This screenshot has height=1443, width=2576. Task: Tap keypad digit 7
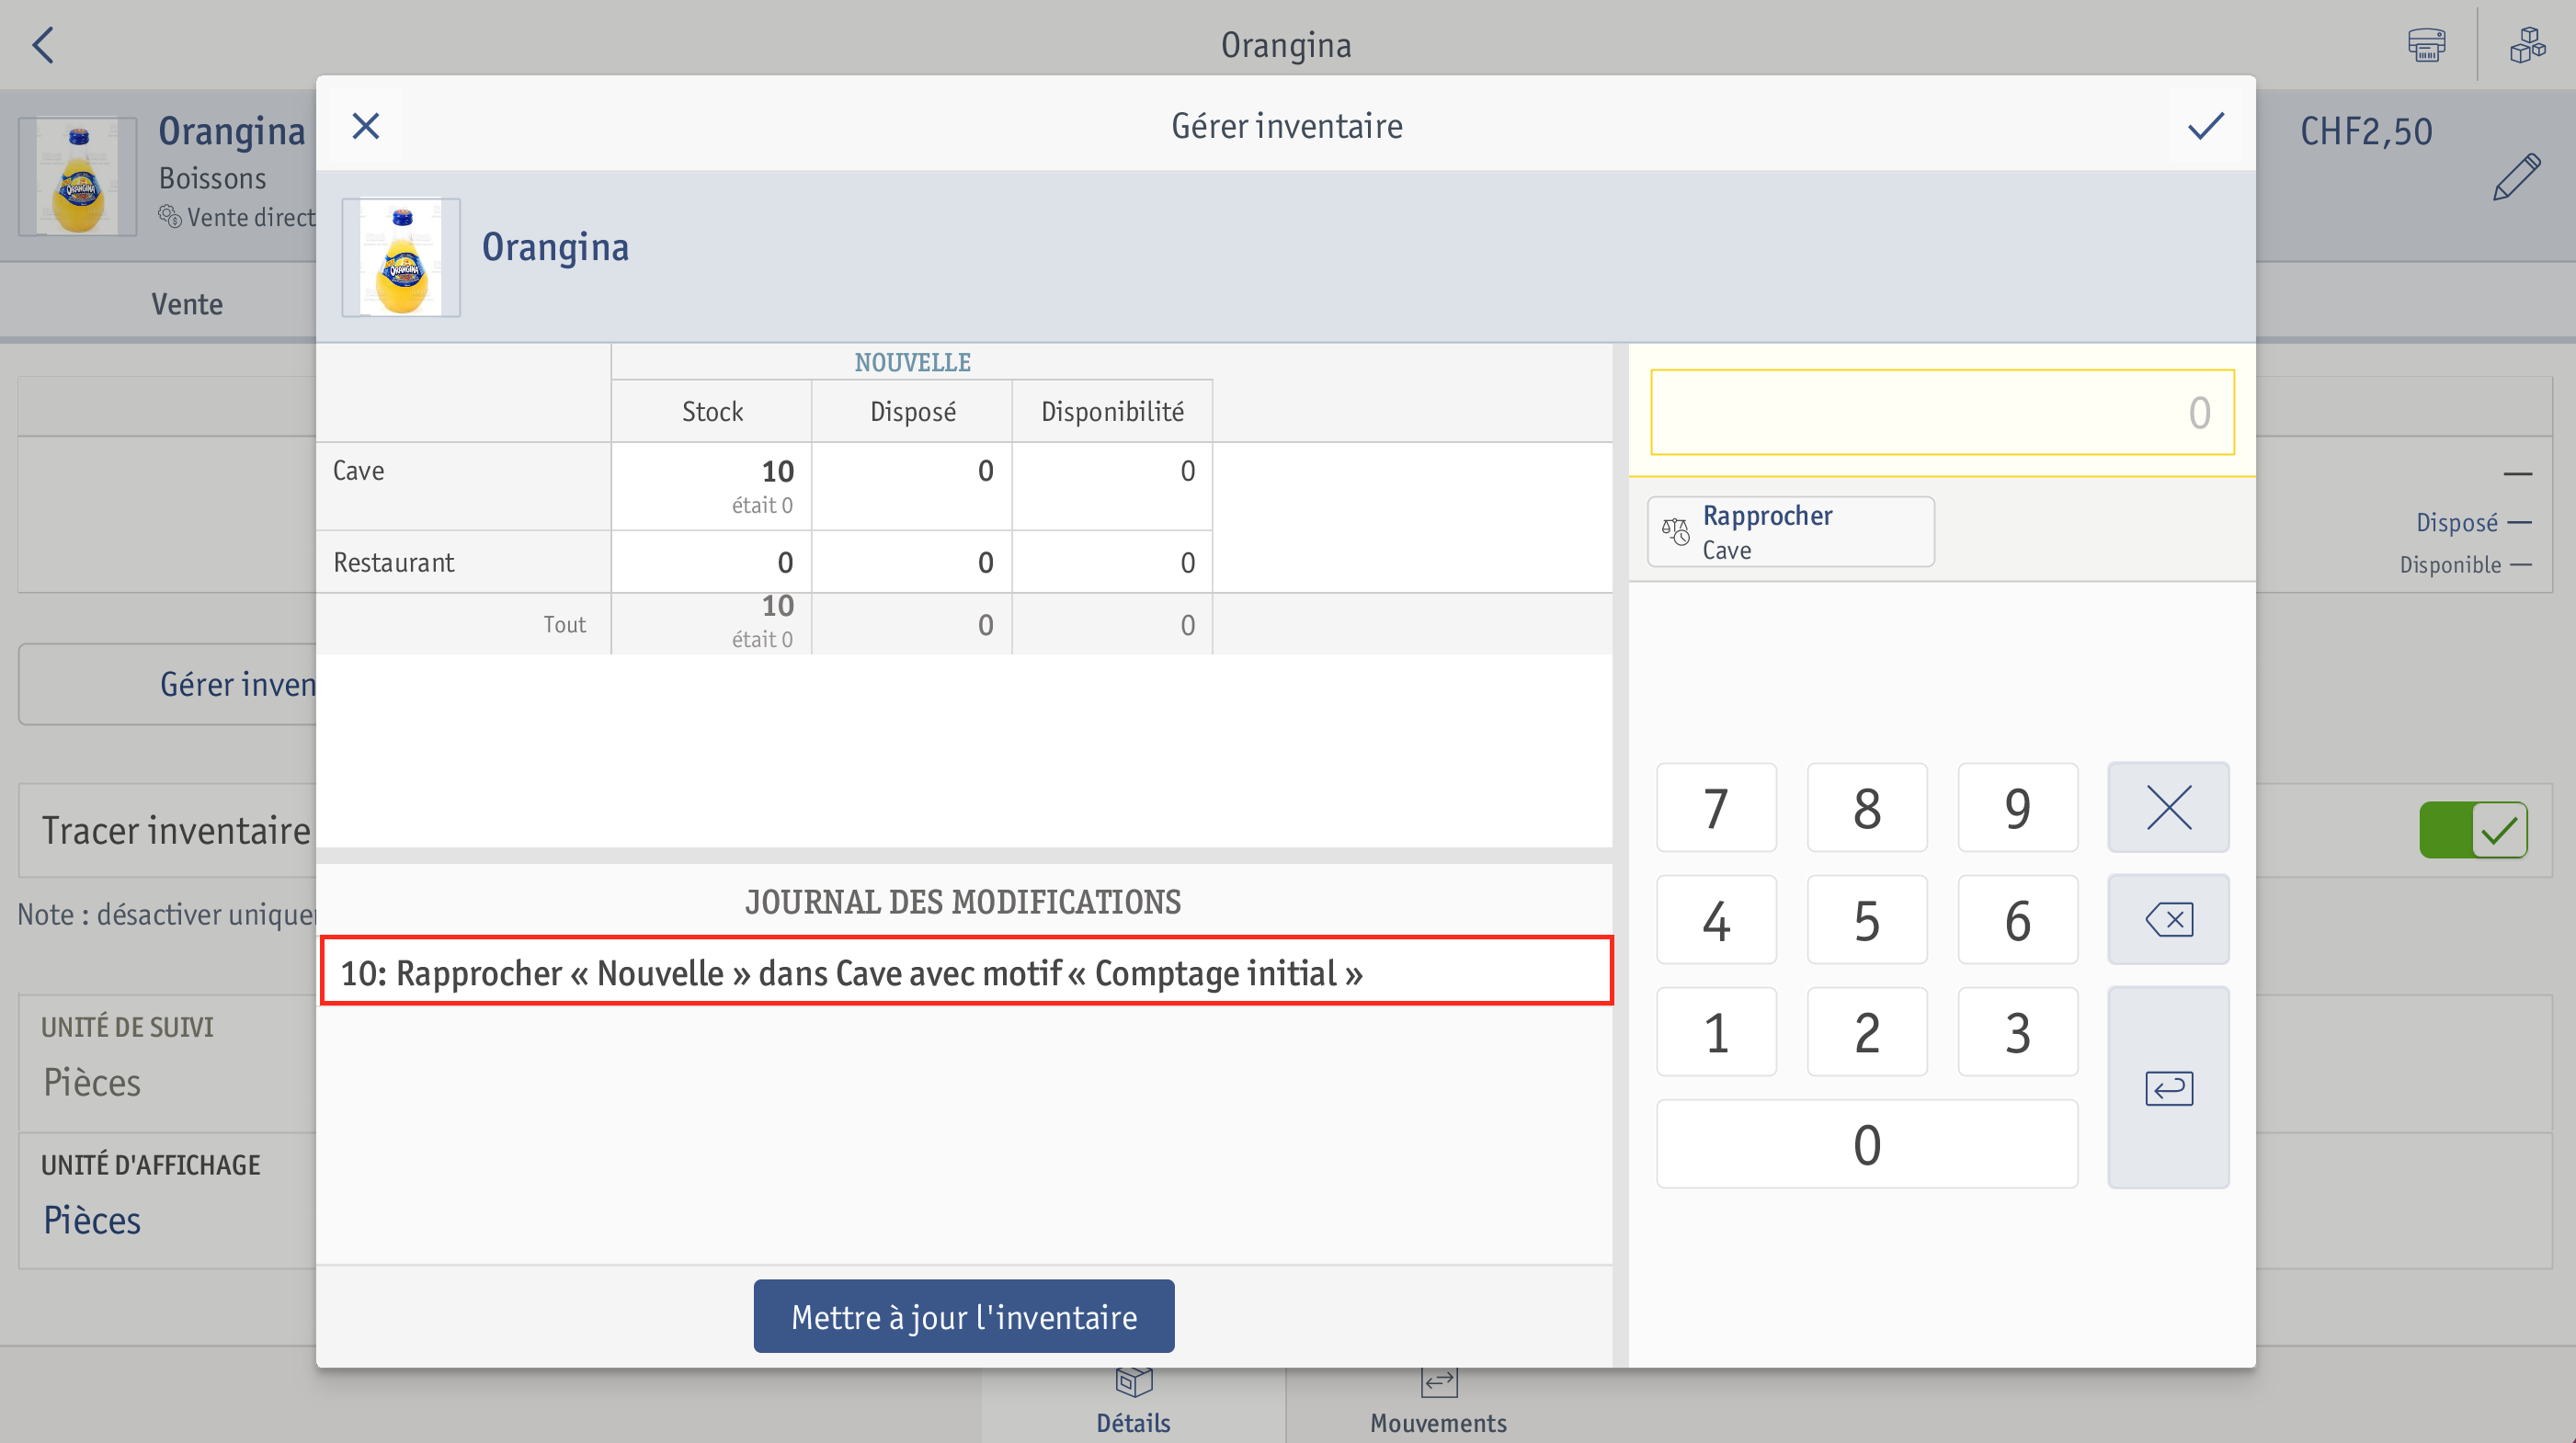pos(1716,807)
